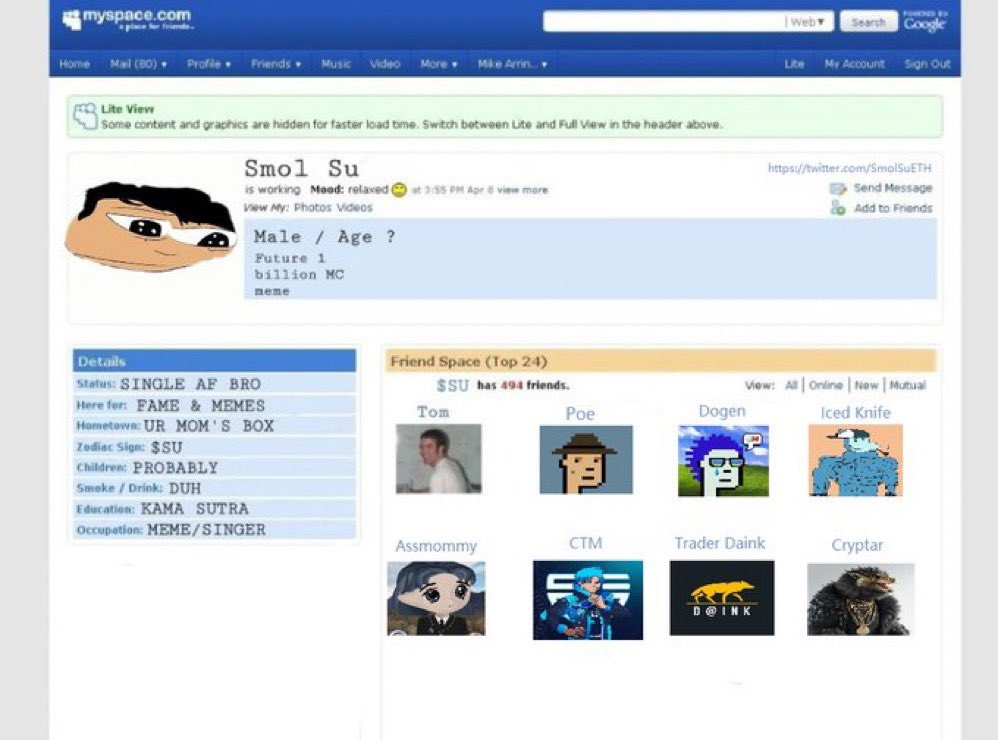Click the relaxed mood smiley icon
Viewport: 998px width, 740px height.
(x=399, y=190)
